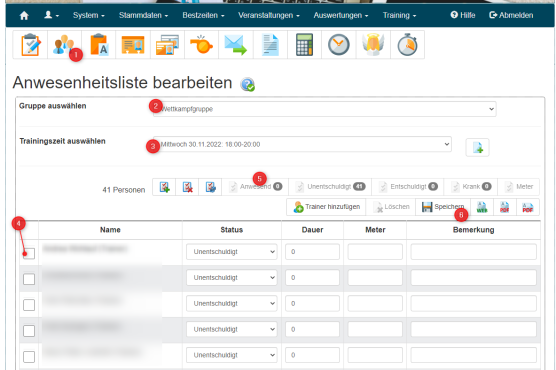The height and width of the screenshot is (370, 556).
Task: Log out via Abmelden
Action: [511, 15]
